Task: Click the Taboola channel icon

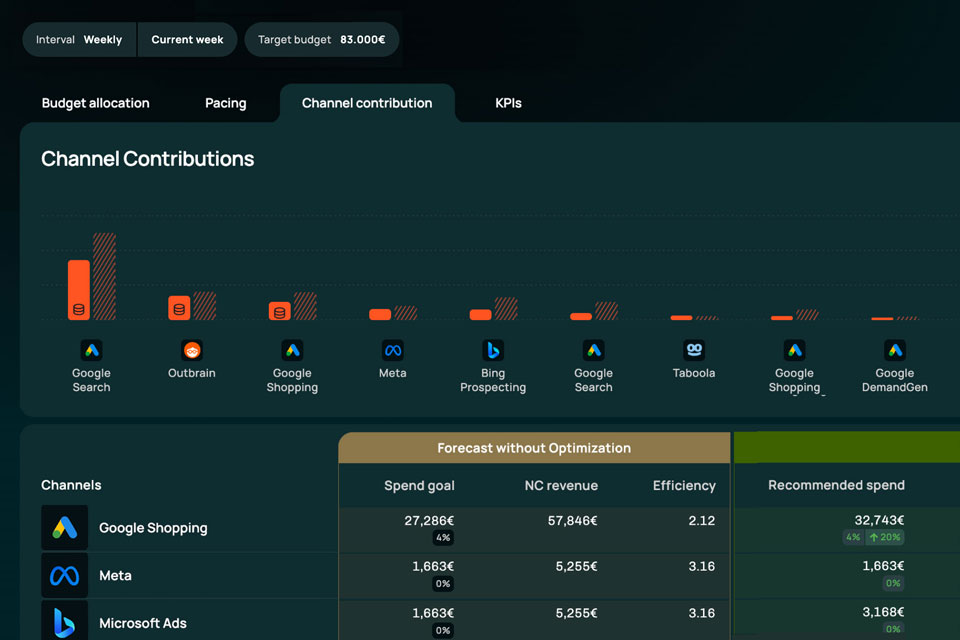Action: (x=694, y=350)
